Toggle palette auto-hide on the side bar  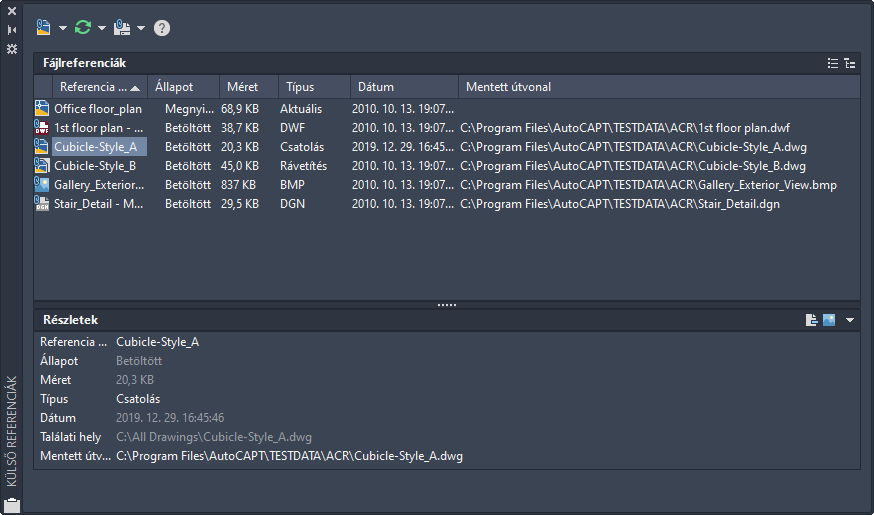12,29
